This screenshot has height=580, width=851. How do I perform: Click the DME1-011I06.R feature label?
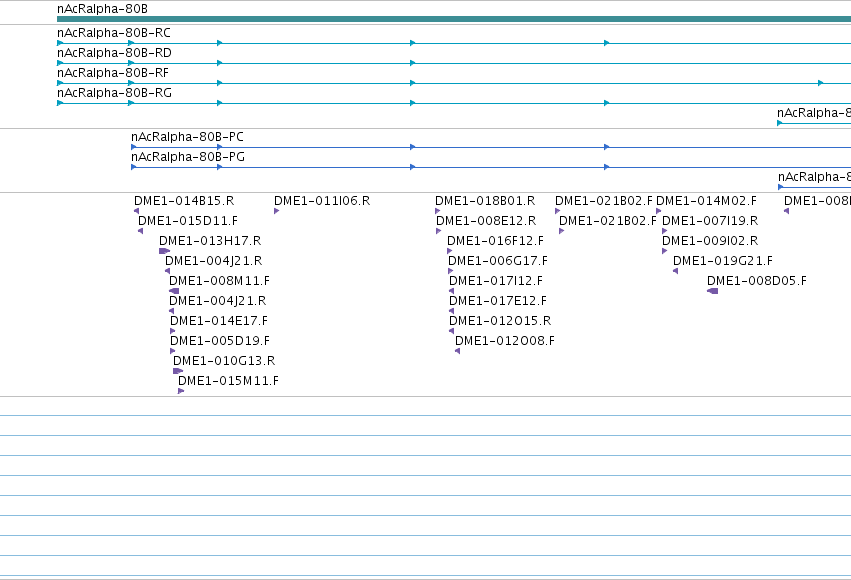pyautogui.click(x=322, y=201)
